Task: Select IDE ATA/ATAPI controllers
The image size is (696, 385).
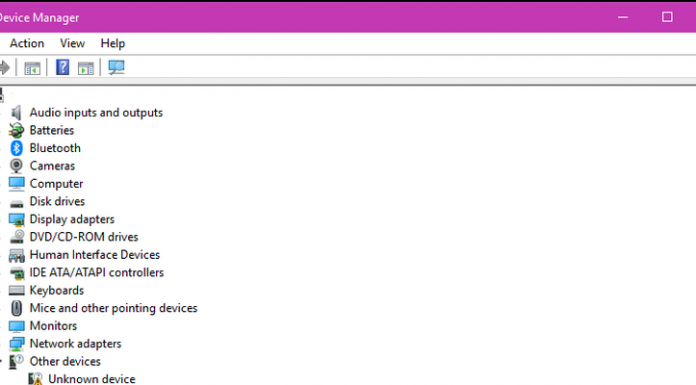Action: [x=97, y=273]
